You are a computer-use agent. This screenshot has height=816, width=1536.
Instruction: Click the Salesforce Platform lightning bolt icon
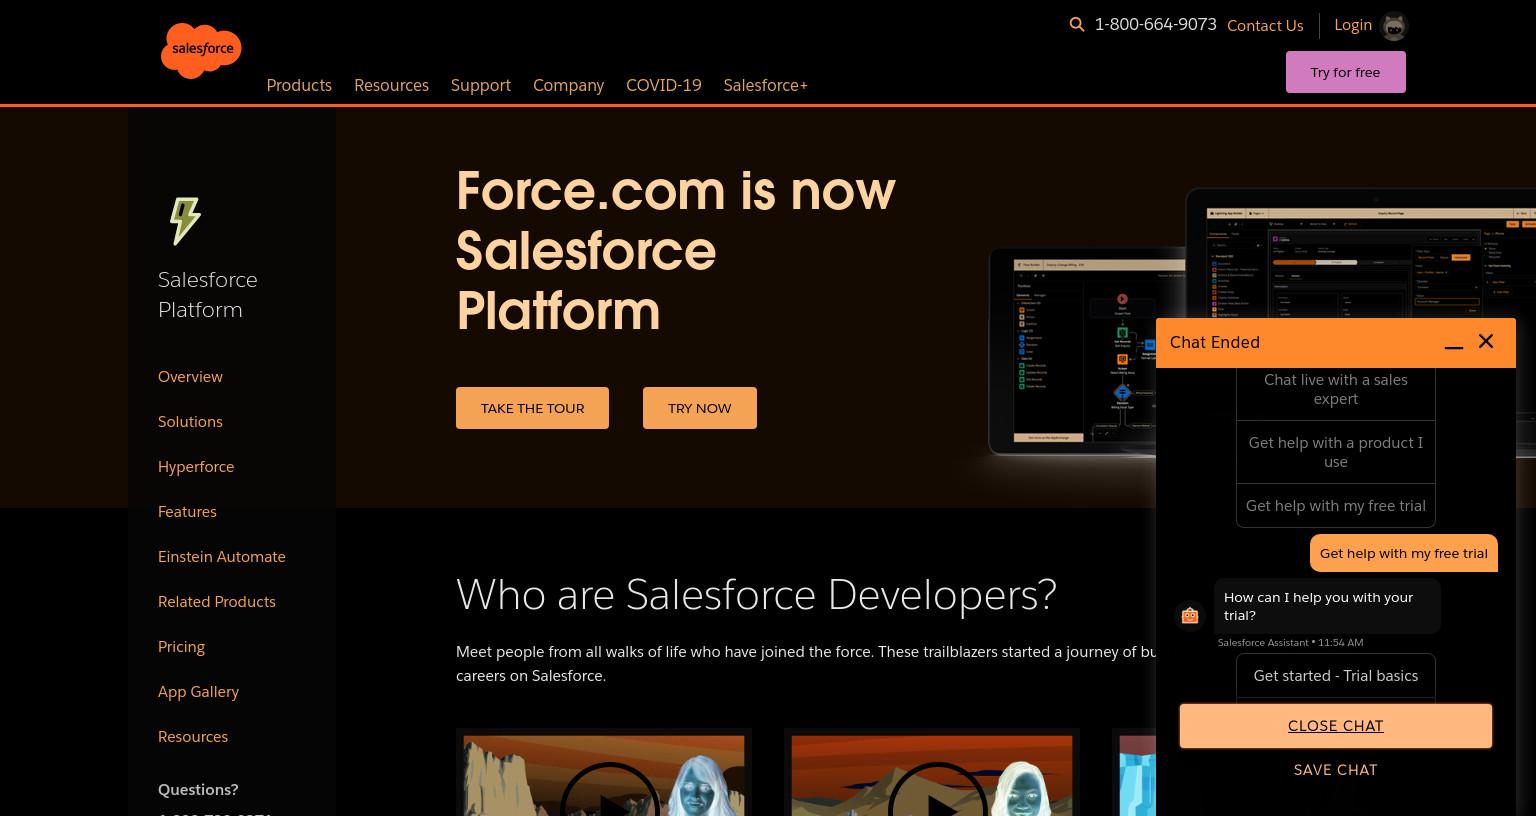(x=185, y=221)
